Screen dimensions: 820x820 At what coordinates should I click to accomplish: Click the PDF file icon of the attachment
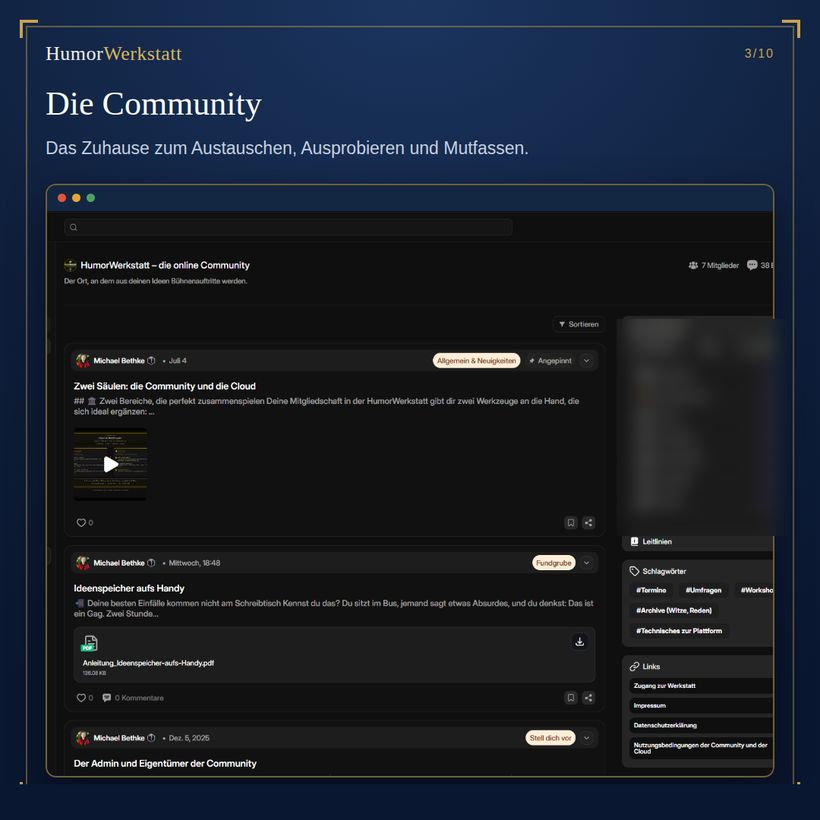(x=89, y=644)
